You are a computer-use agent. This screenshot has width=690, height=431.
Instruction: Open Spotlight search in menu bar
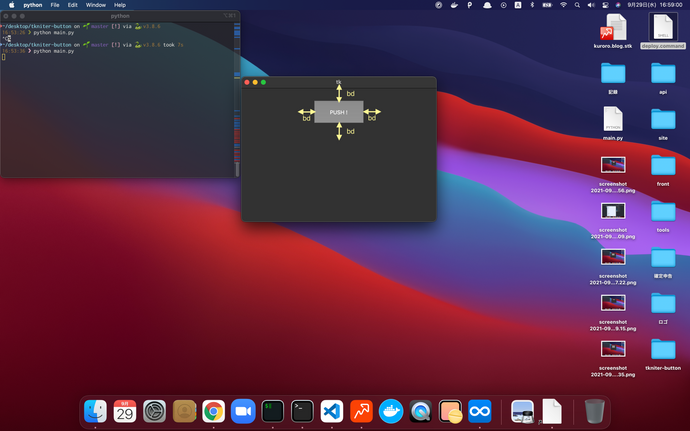point(577,5)
